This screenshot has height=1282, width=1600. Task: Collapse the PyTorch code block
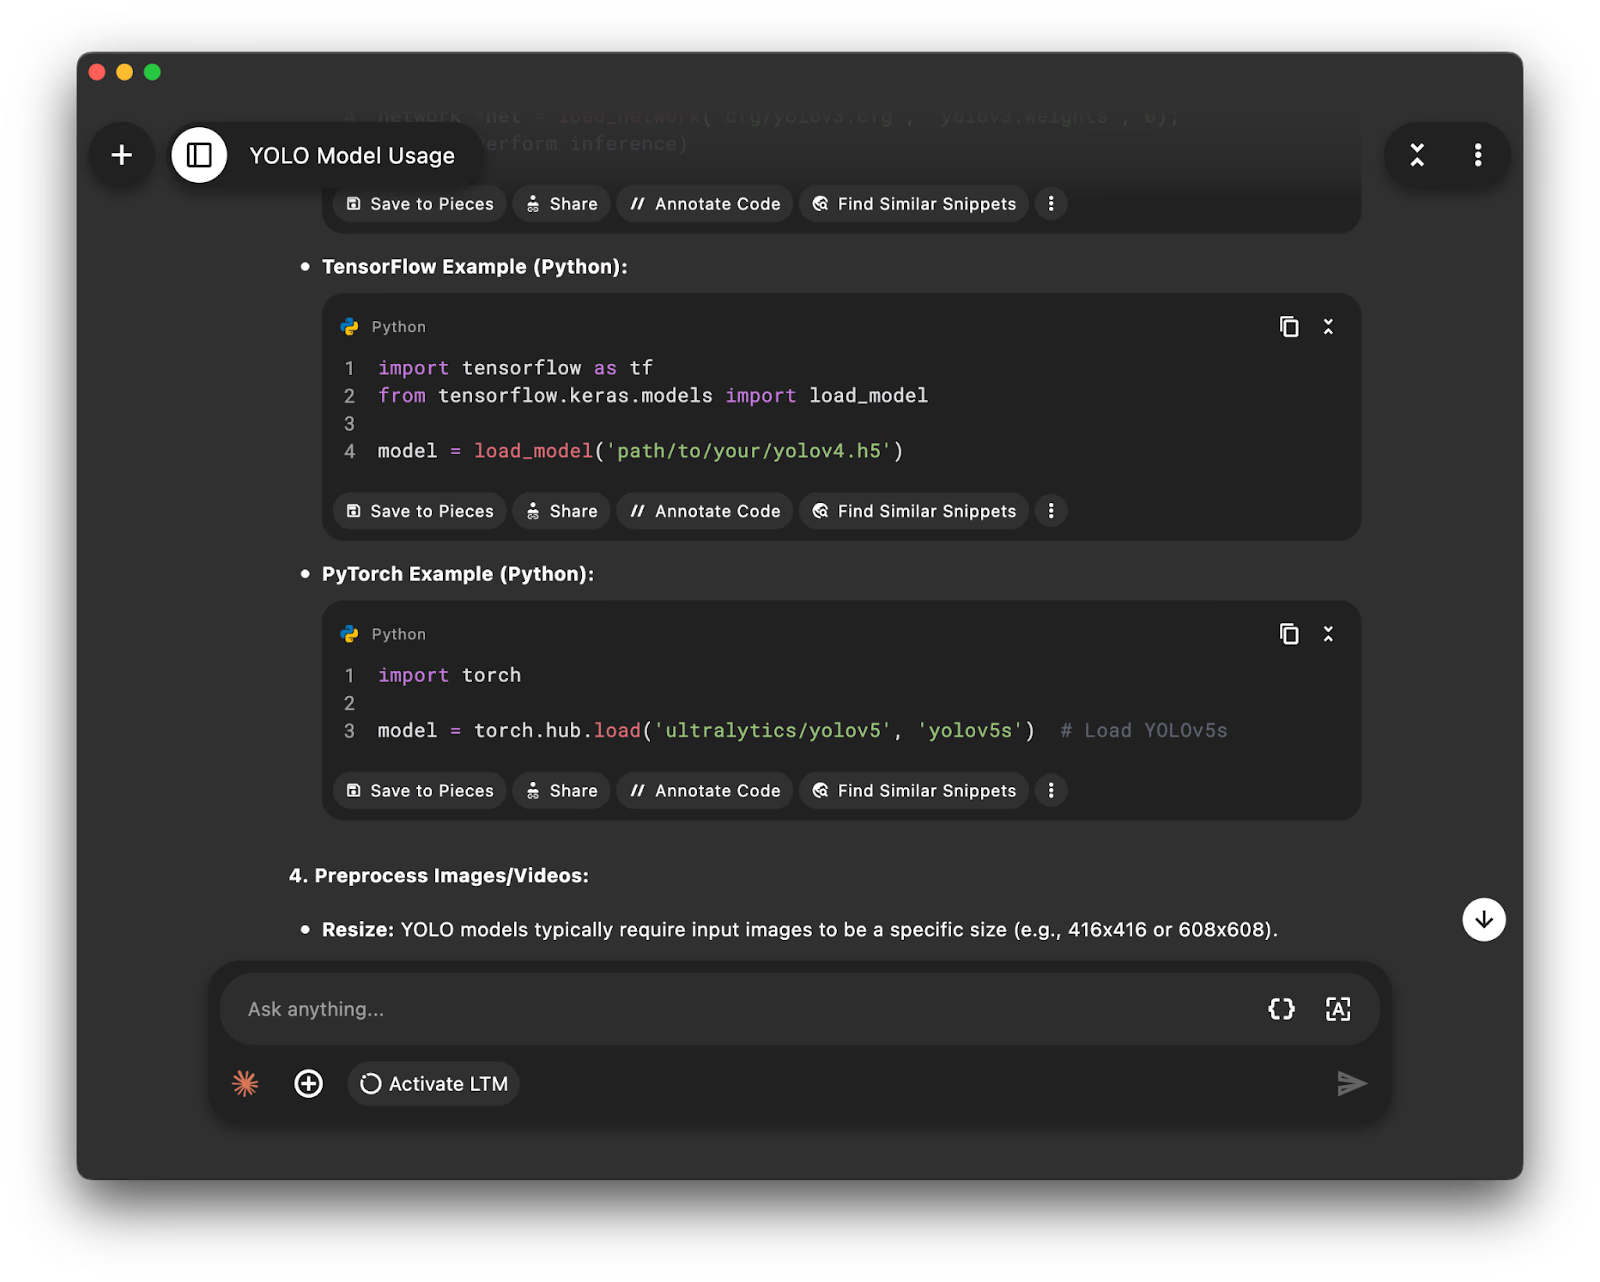(1328, 634)
